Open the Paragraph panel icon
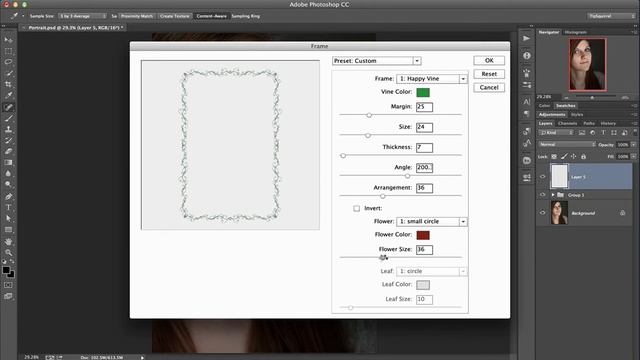640x360 pixels. tap(527, 114)
